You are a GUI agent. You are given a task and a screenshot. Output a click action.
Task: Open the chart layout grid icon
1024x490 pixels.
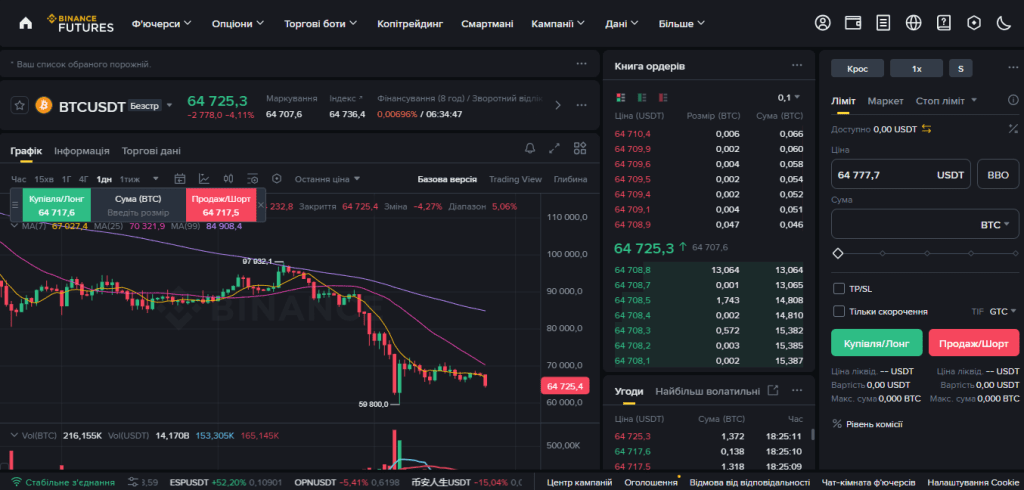point(580,149)
